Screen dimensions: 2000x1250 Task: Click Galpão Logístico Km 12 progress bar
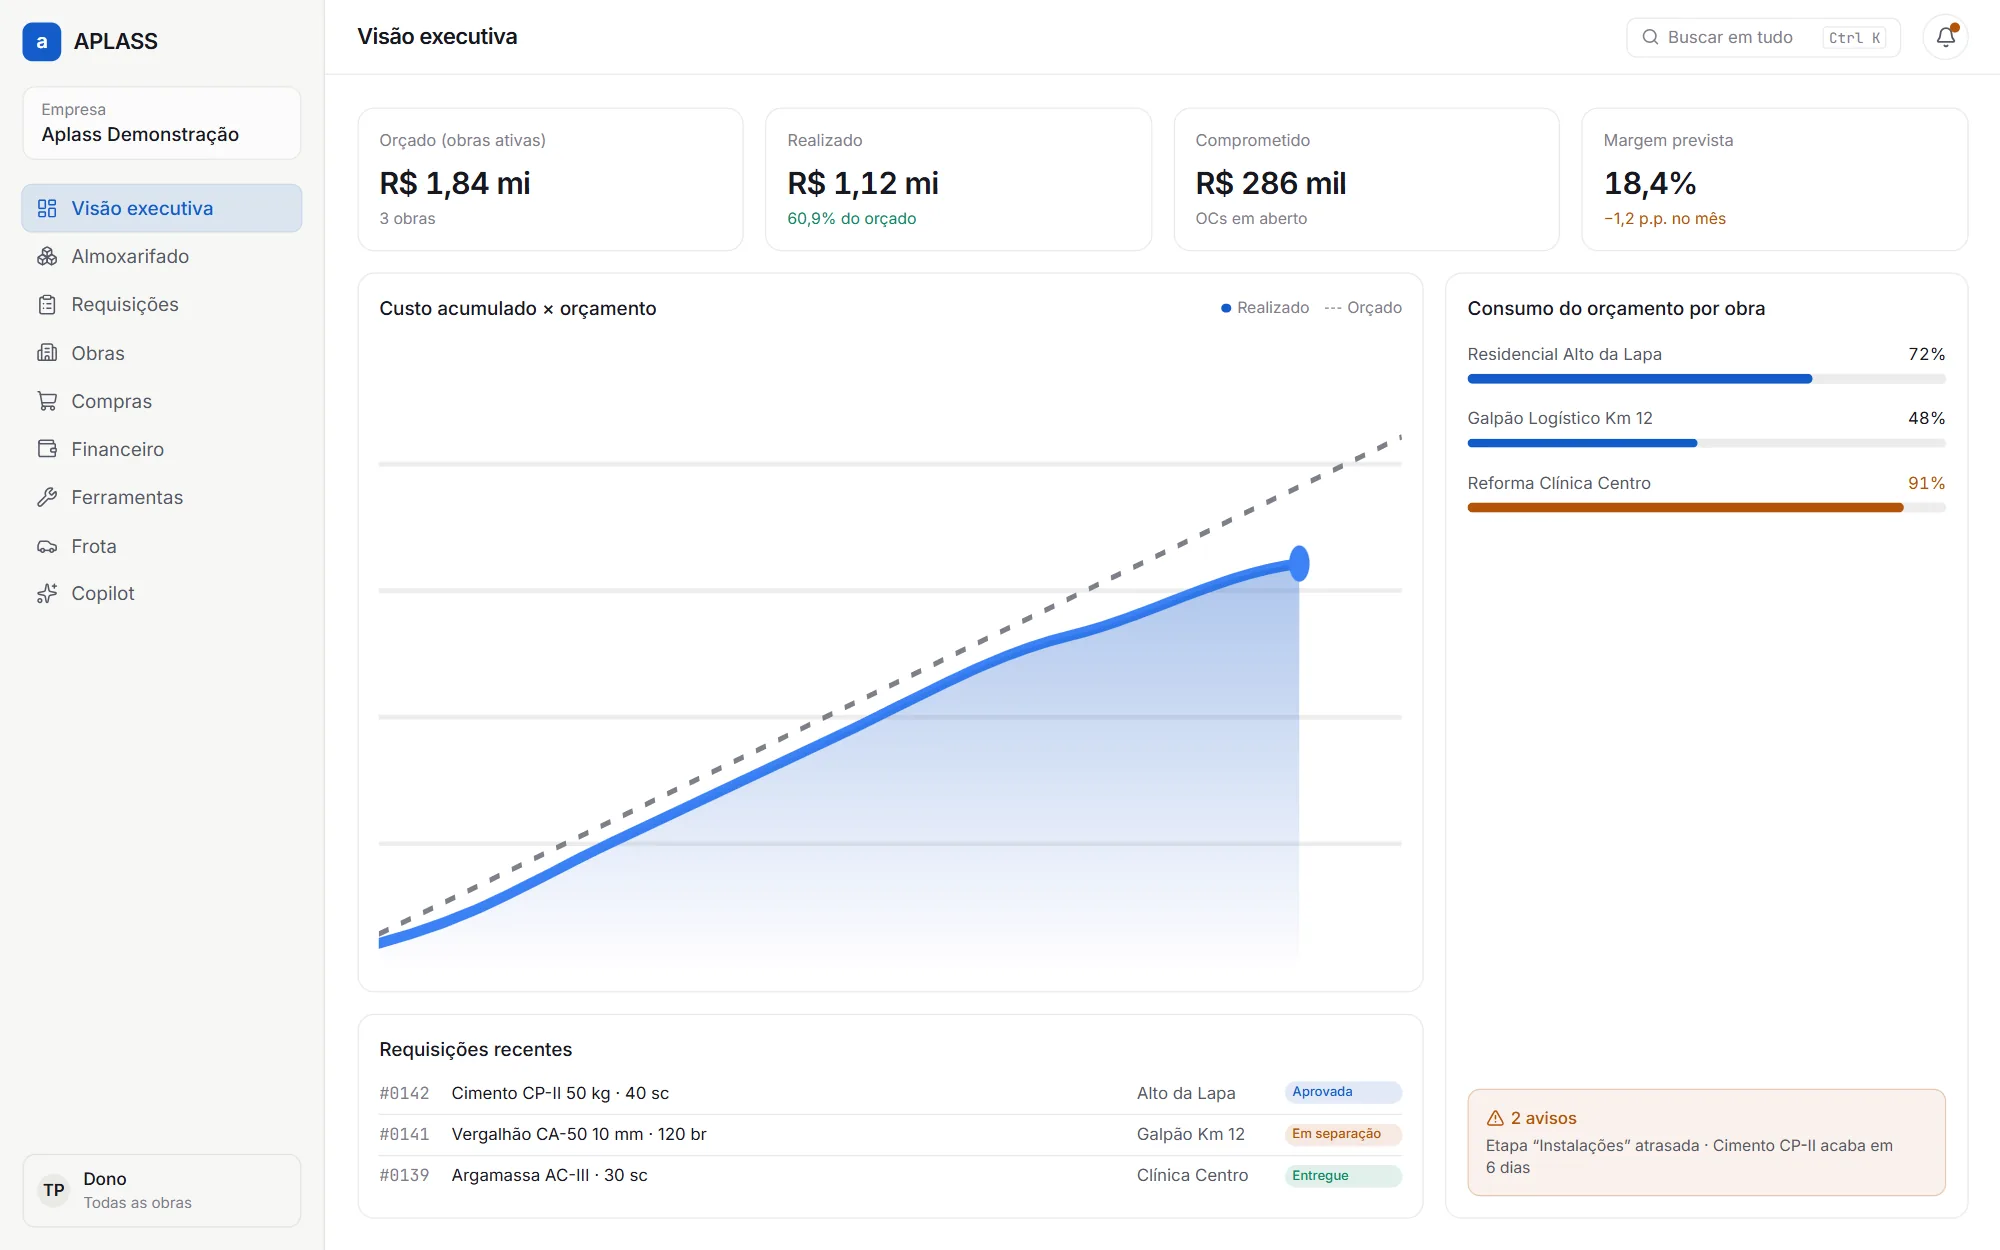coord(1706,443)
